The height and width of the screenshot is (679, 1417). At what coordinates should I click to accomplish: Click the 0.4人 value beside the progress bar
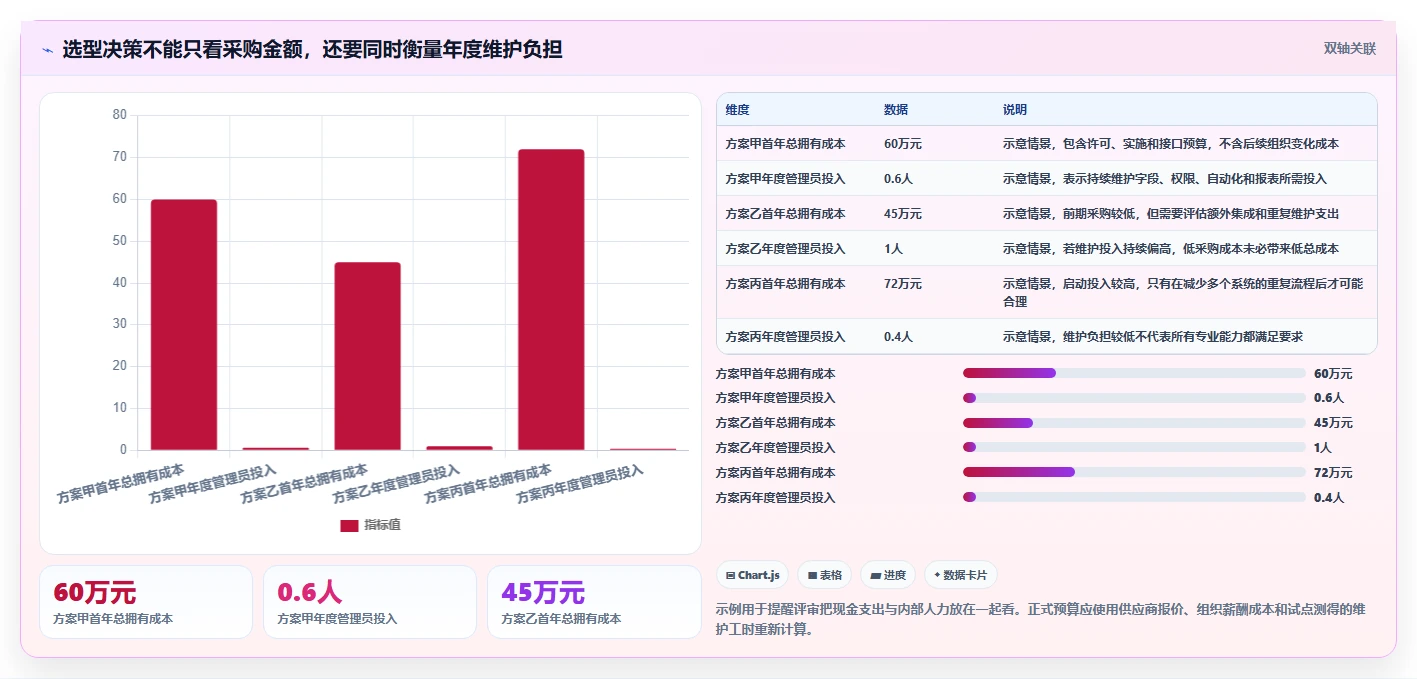pyautogui.click(x=1329, y=498)
